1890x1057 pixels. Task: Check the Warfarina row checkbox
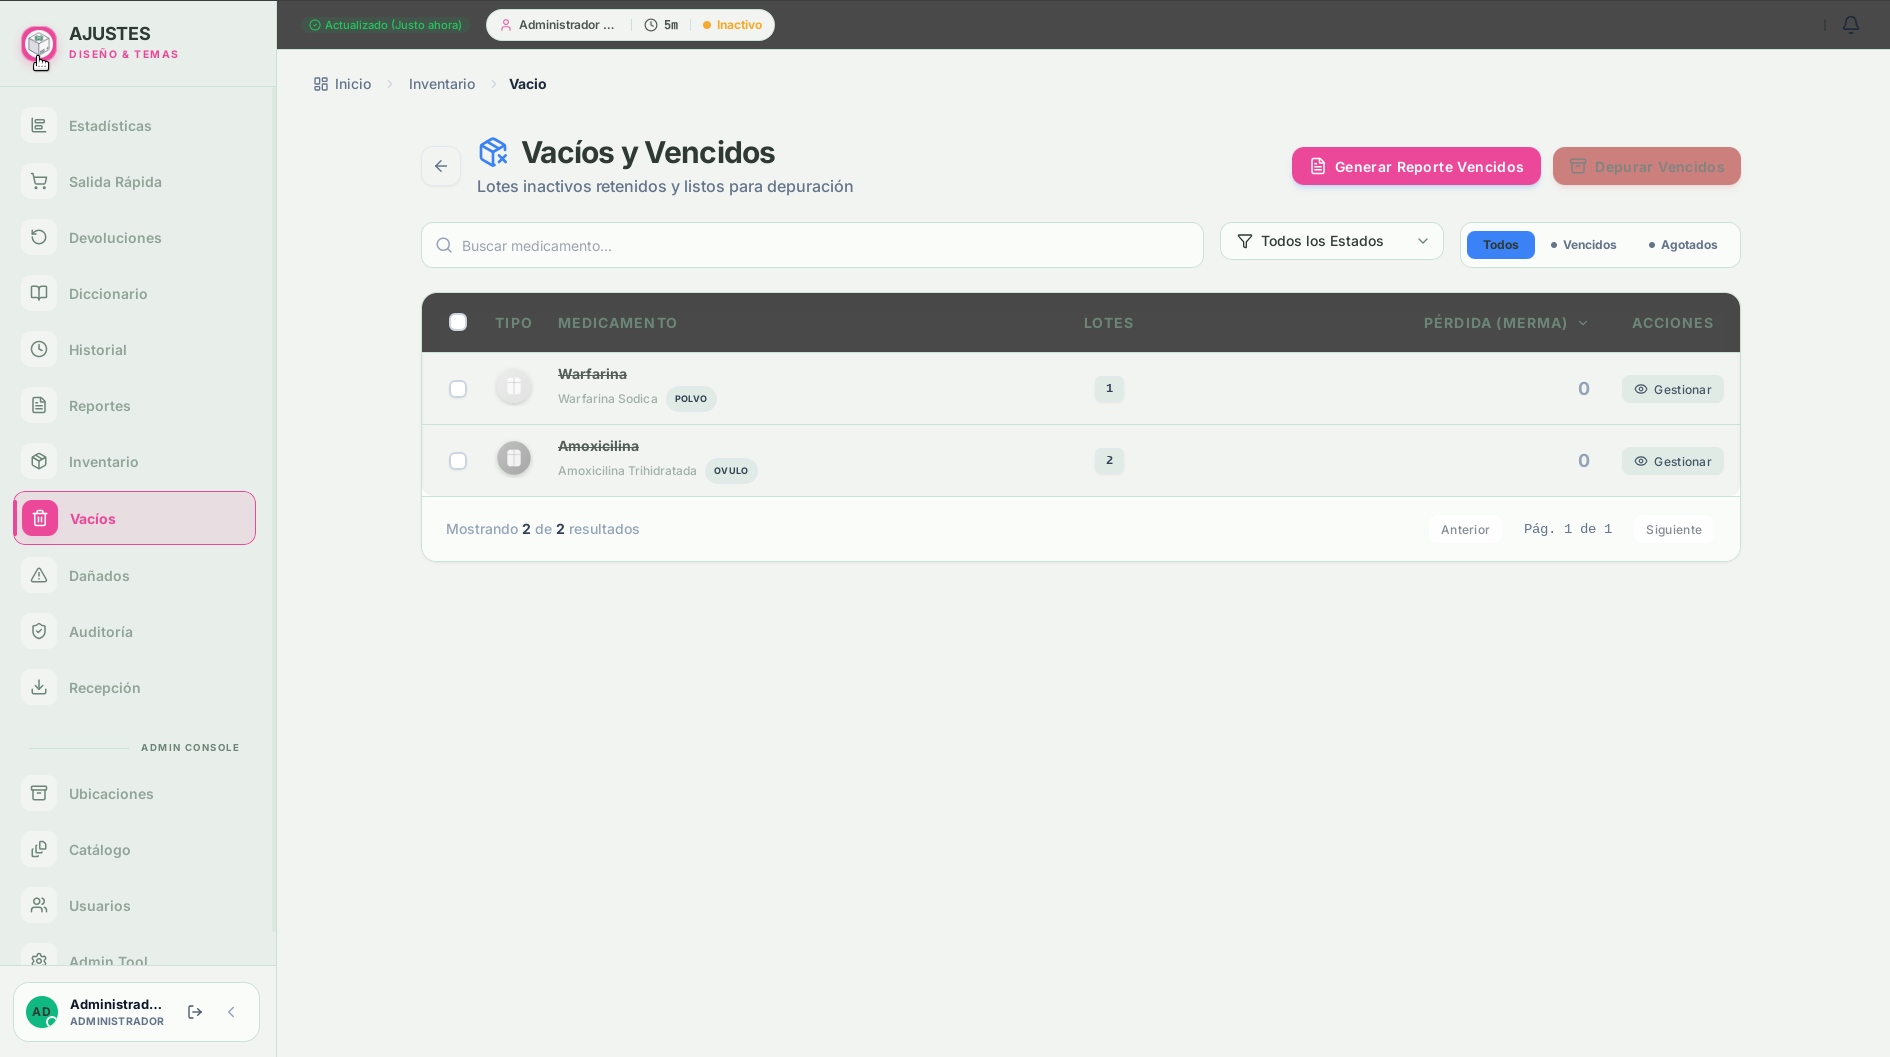(458, 389)
